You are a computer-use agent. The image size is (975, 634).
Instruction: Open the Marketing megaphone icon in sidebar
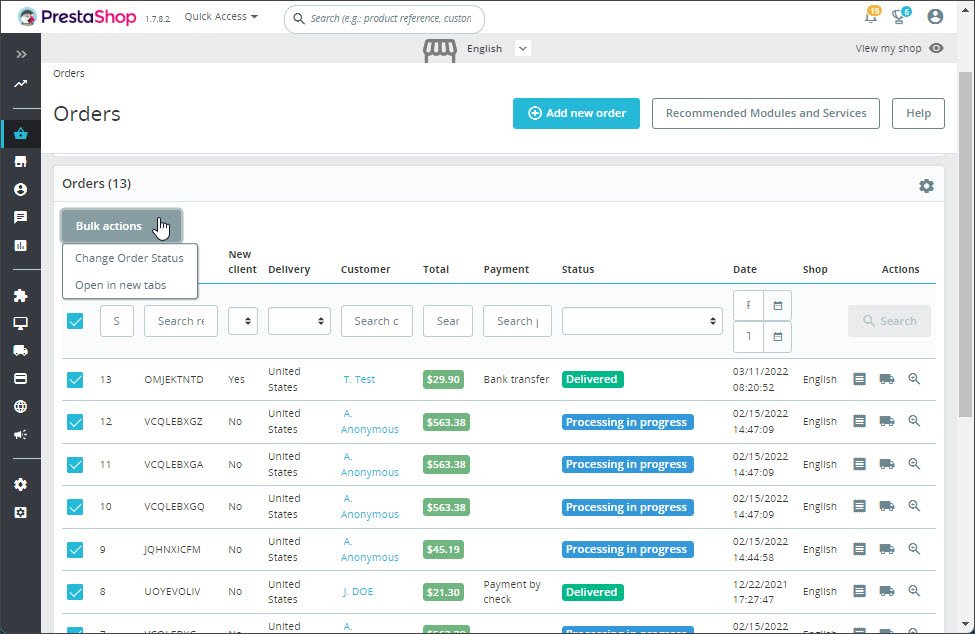coord(21,434)
